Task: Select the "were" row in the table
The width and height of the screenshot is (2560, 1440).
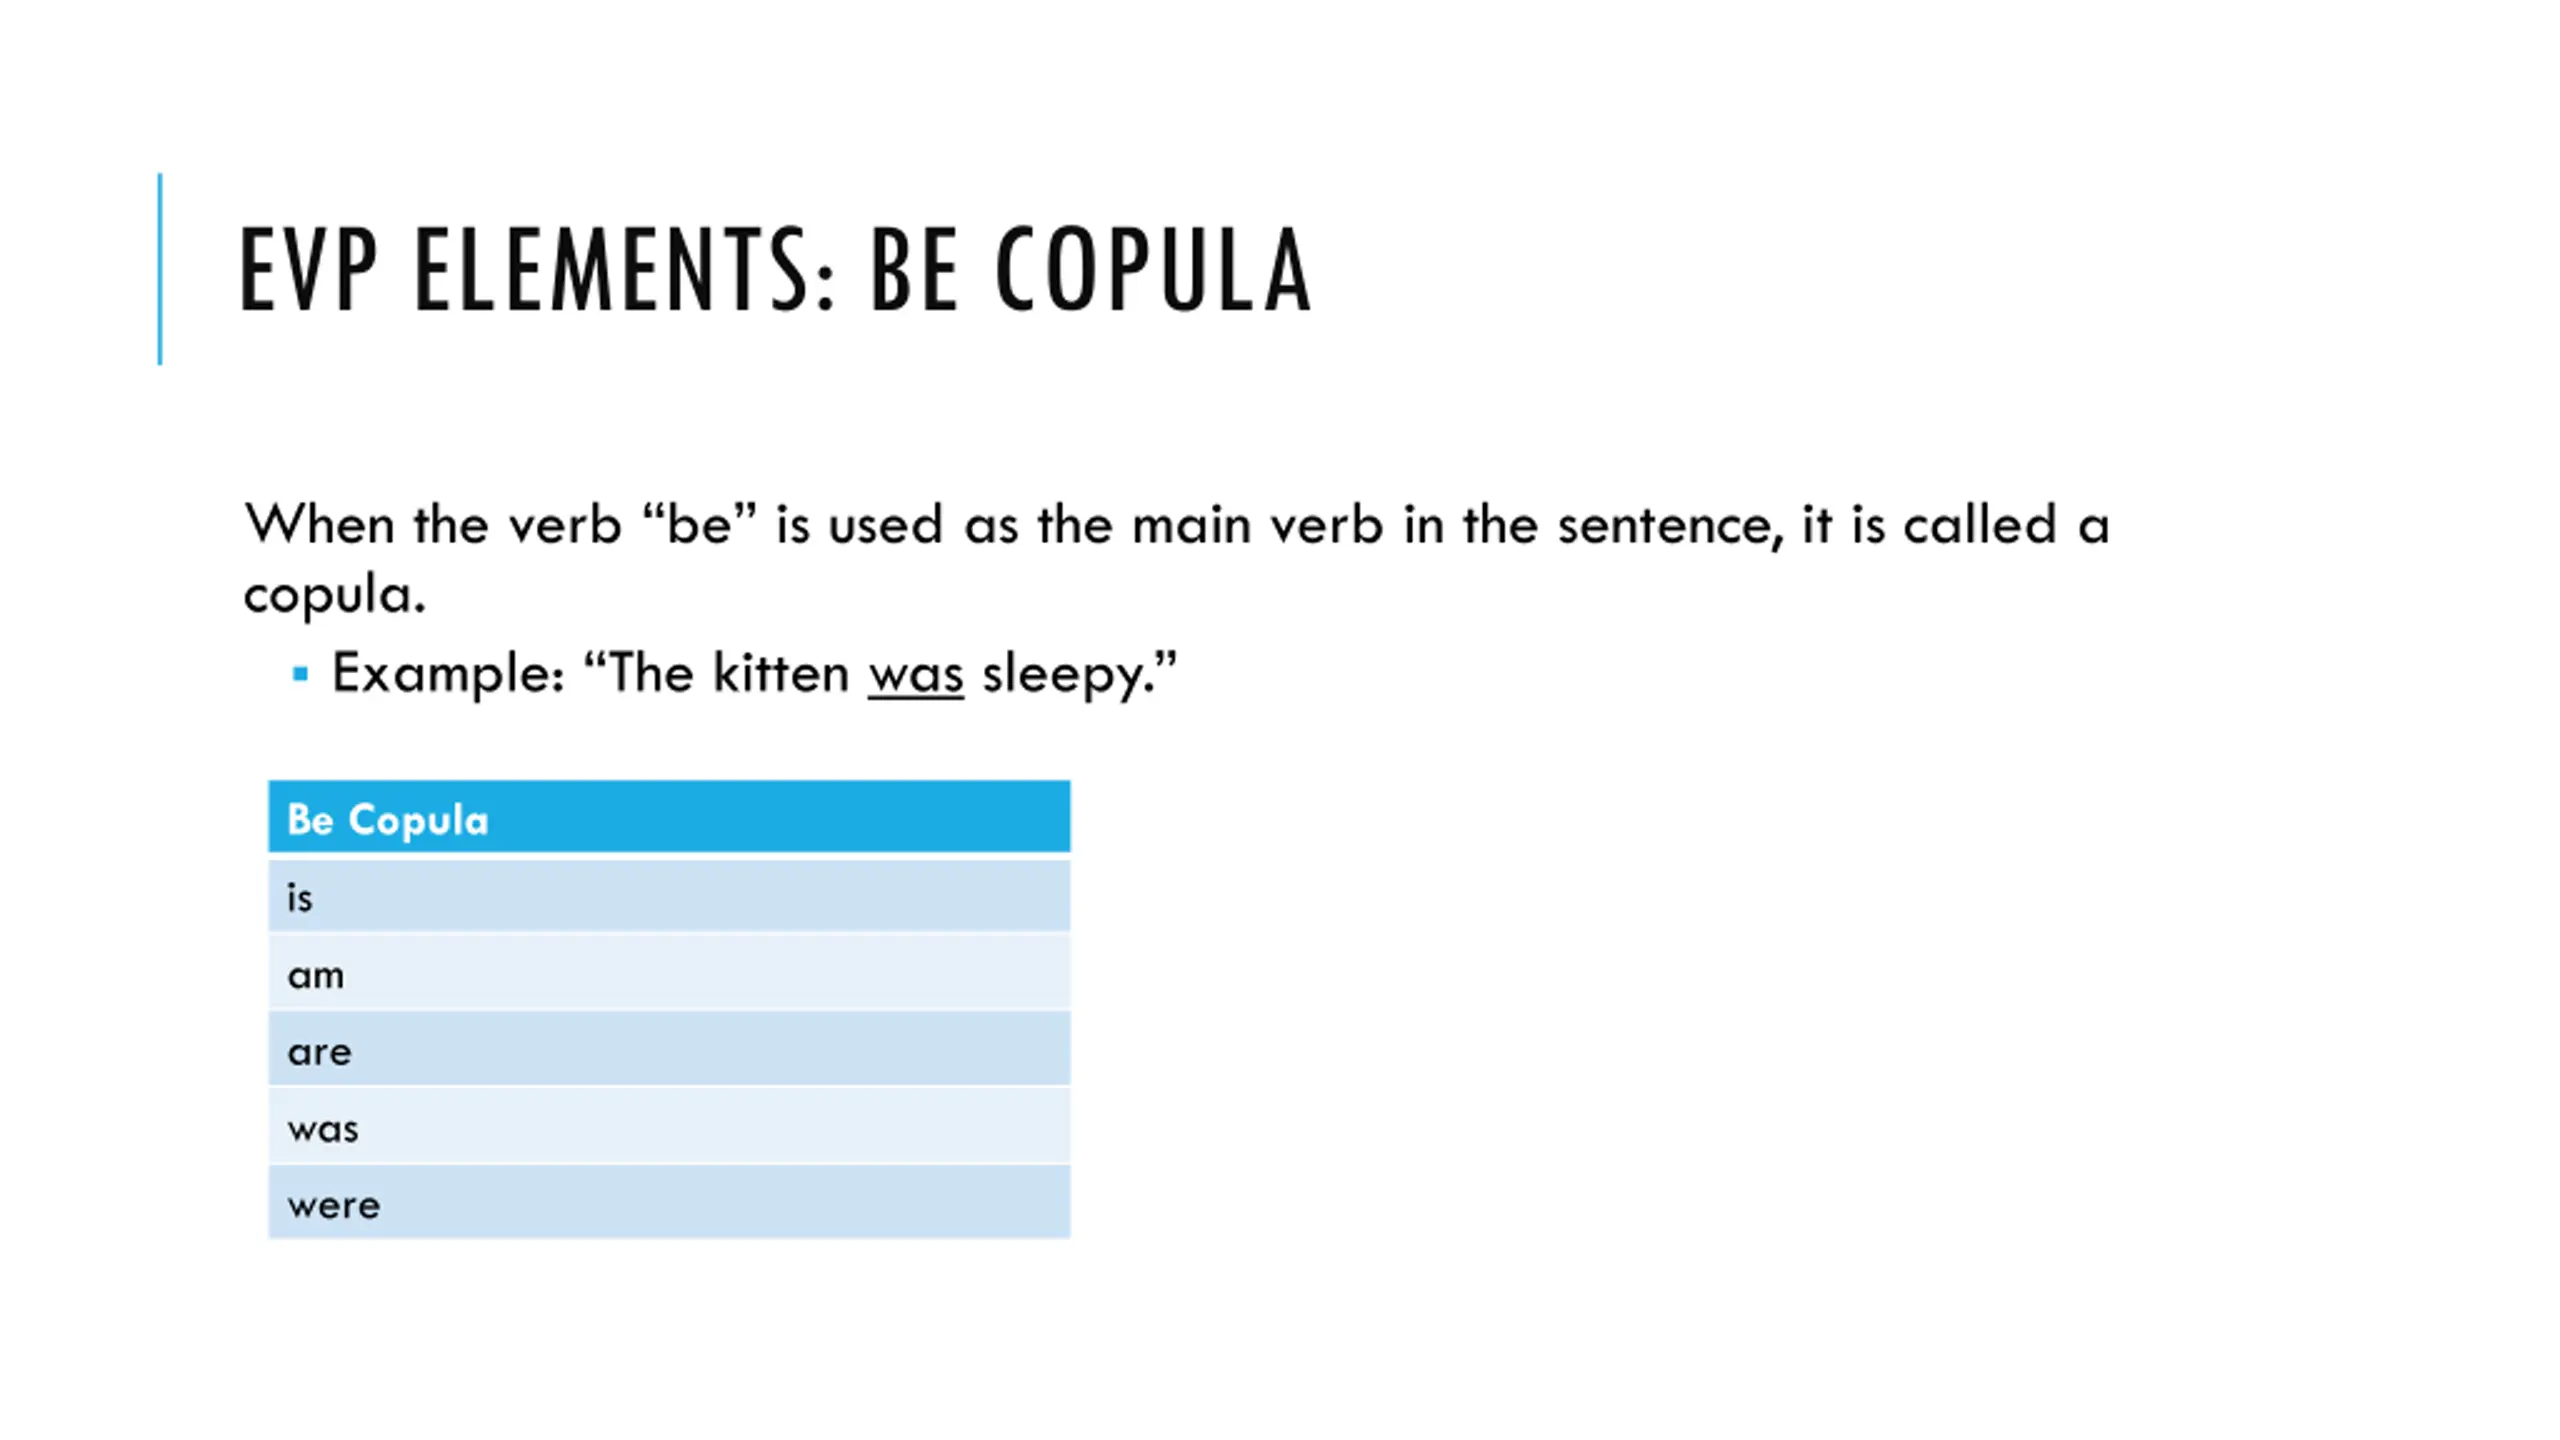Action: click(x=669, y=1204)
